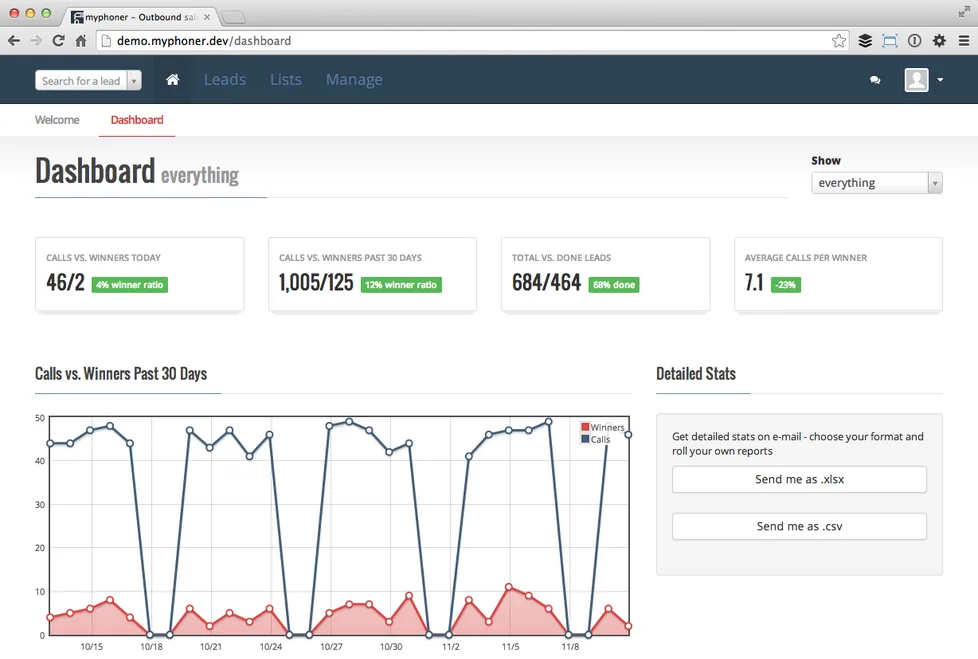Expand the lead search dropdown arrow
This screenshot has width=978, height=659.
pos(134,80)
